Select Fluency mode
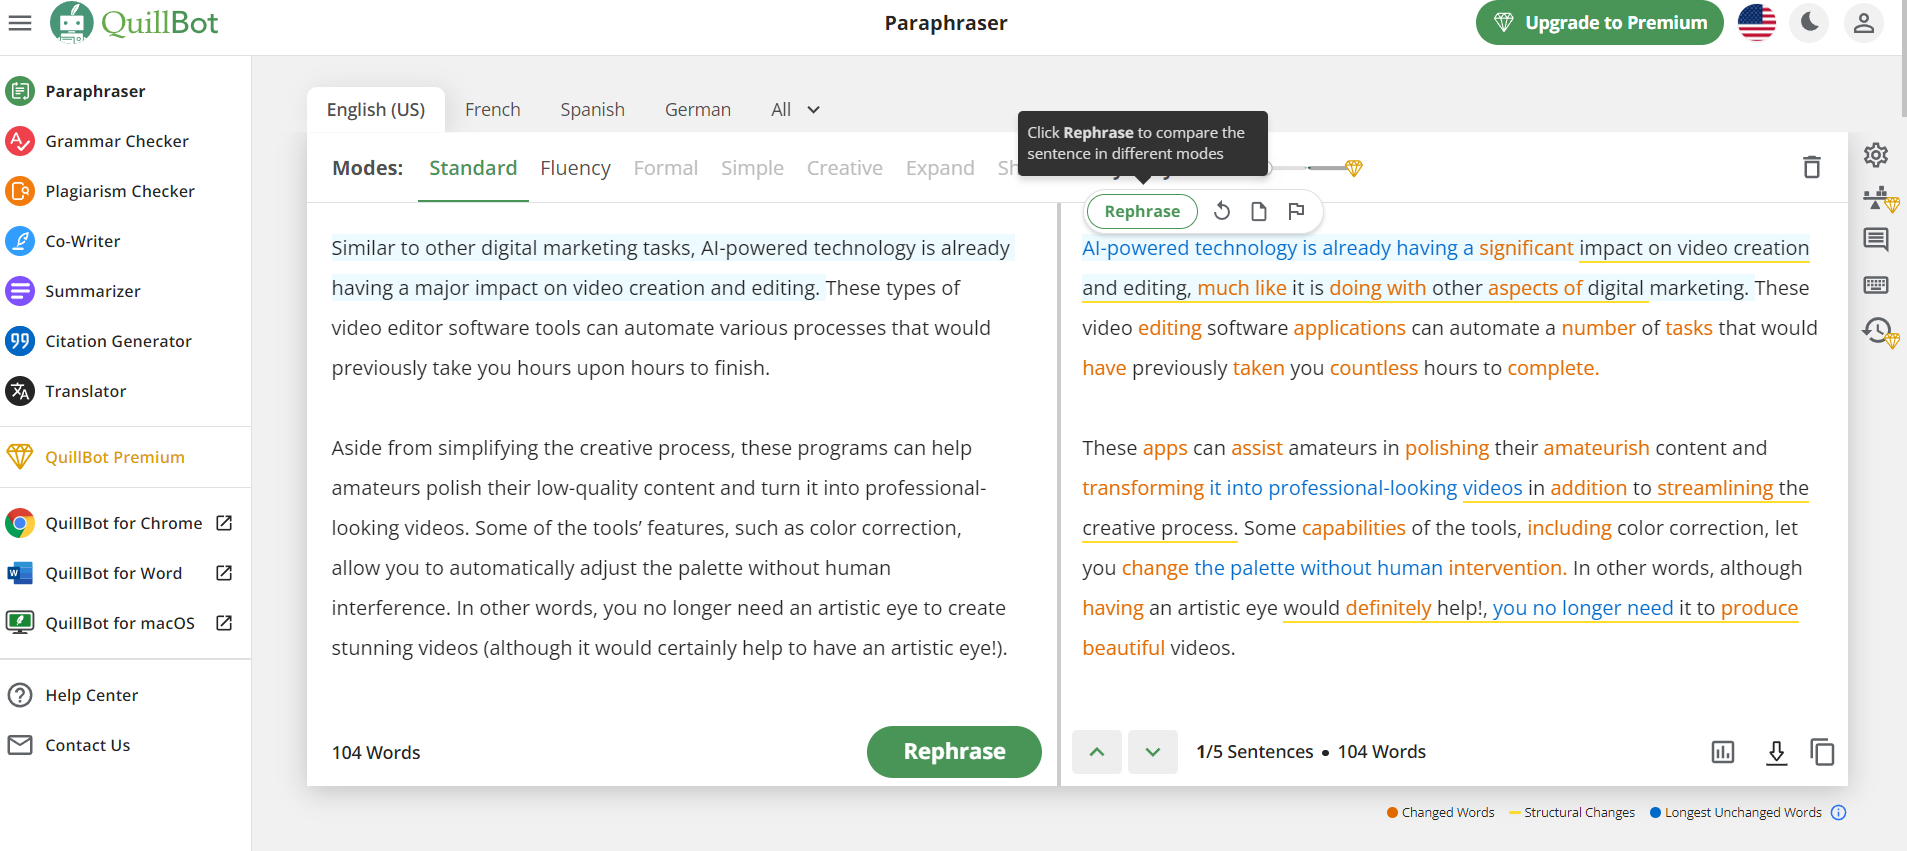 click(x=575, y=168)
